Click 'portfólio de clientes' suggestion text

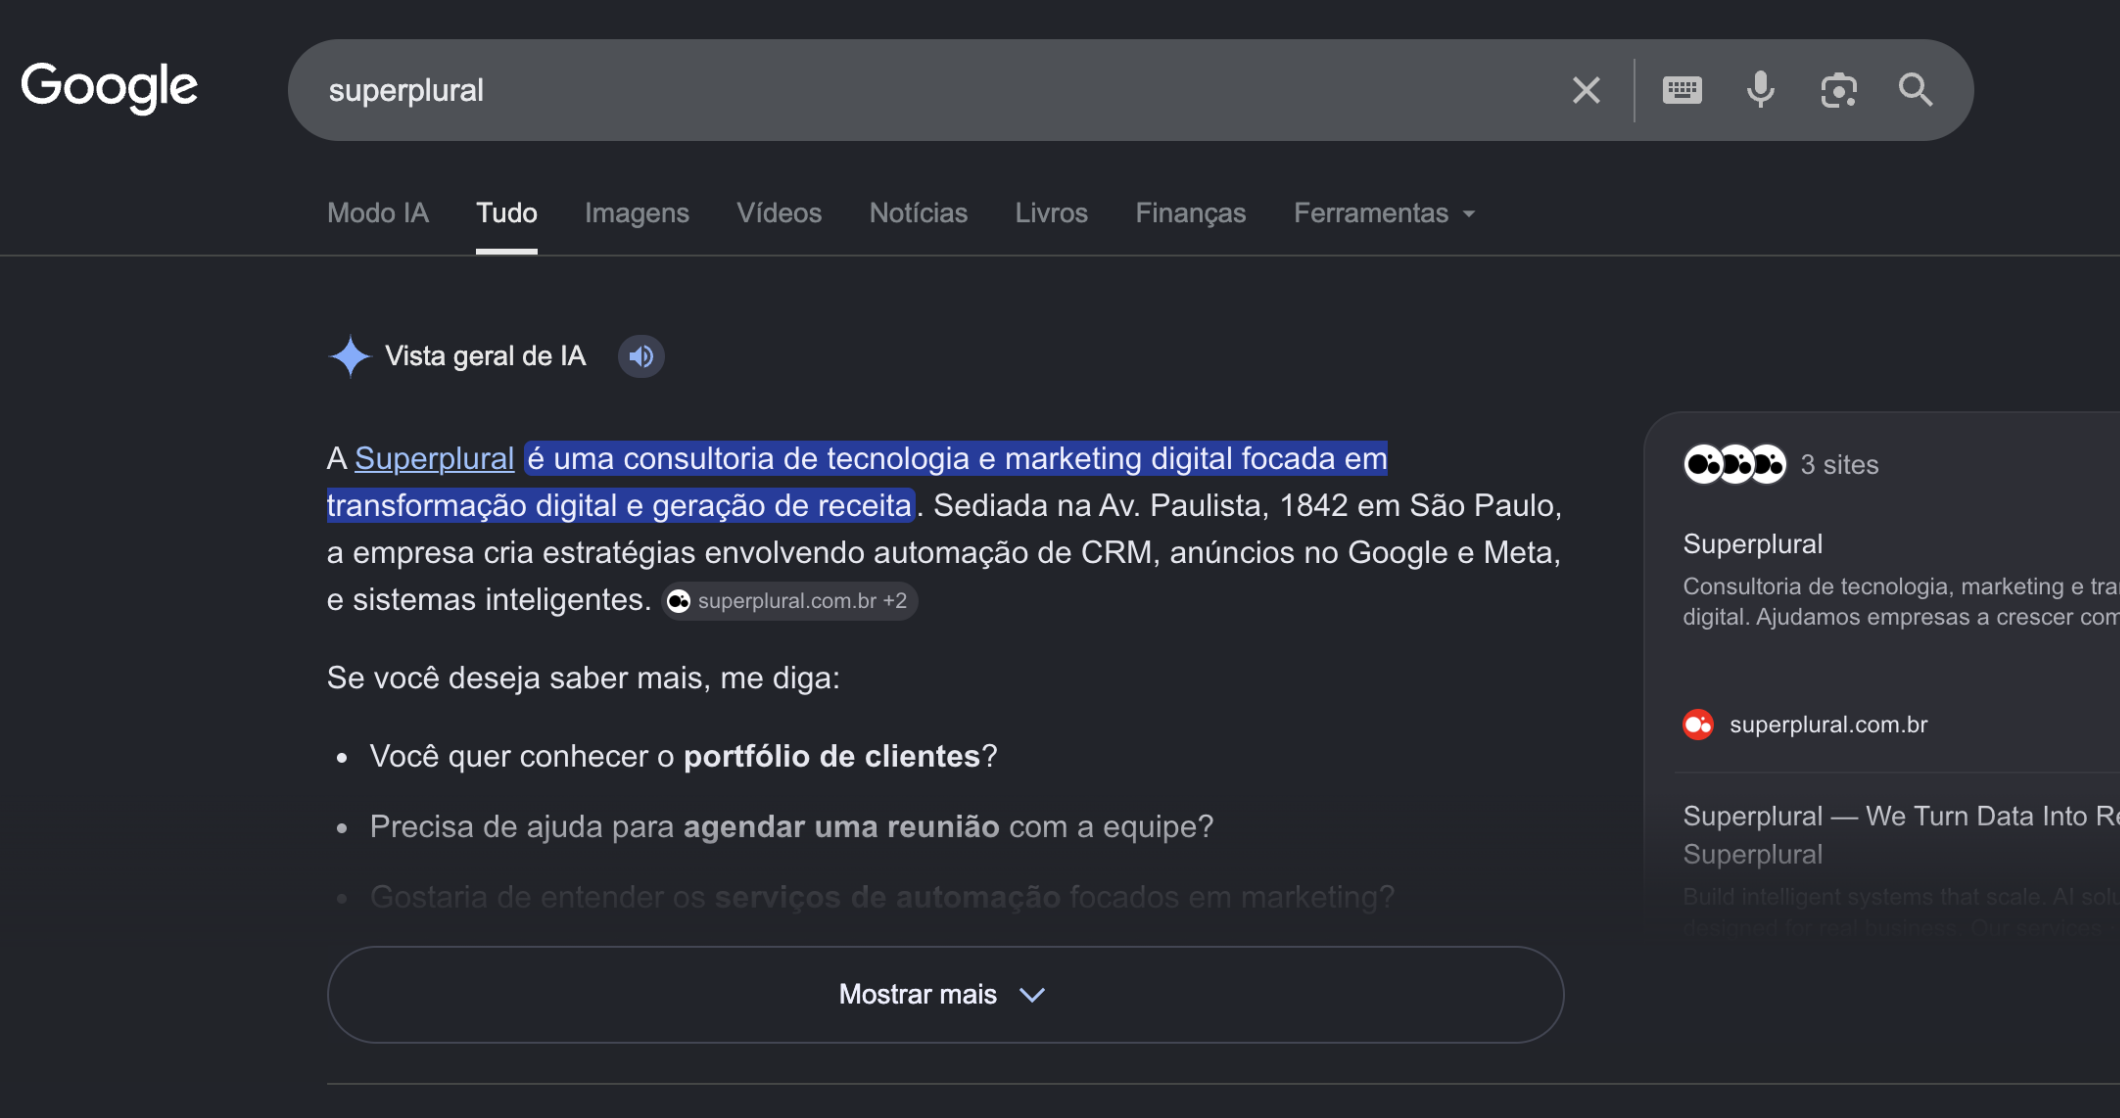coord(831,756)
